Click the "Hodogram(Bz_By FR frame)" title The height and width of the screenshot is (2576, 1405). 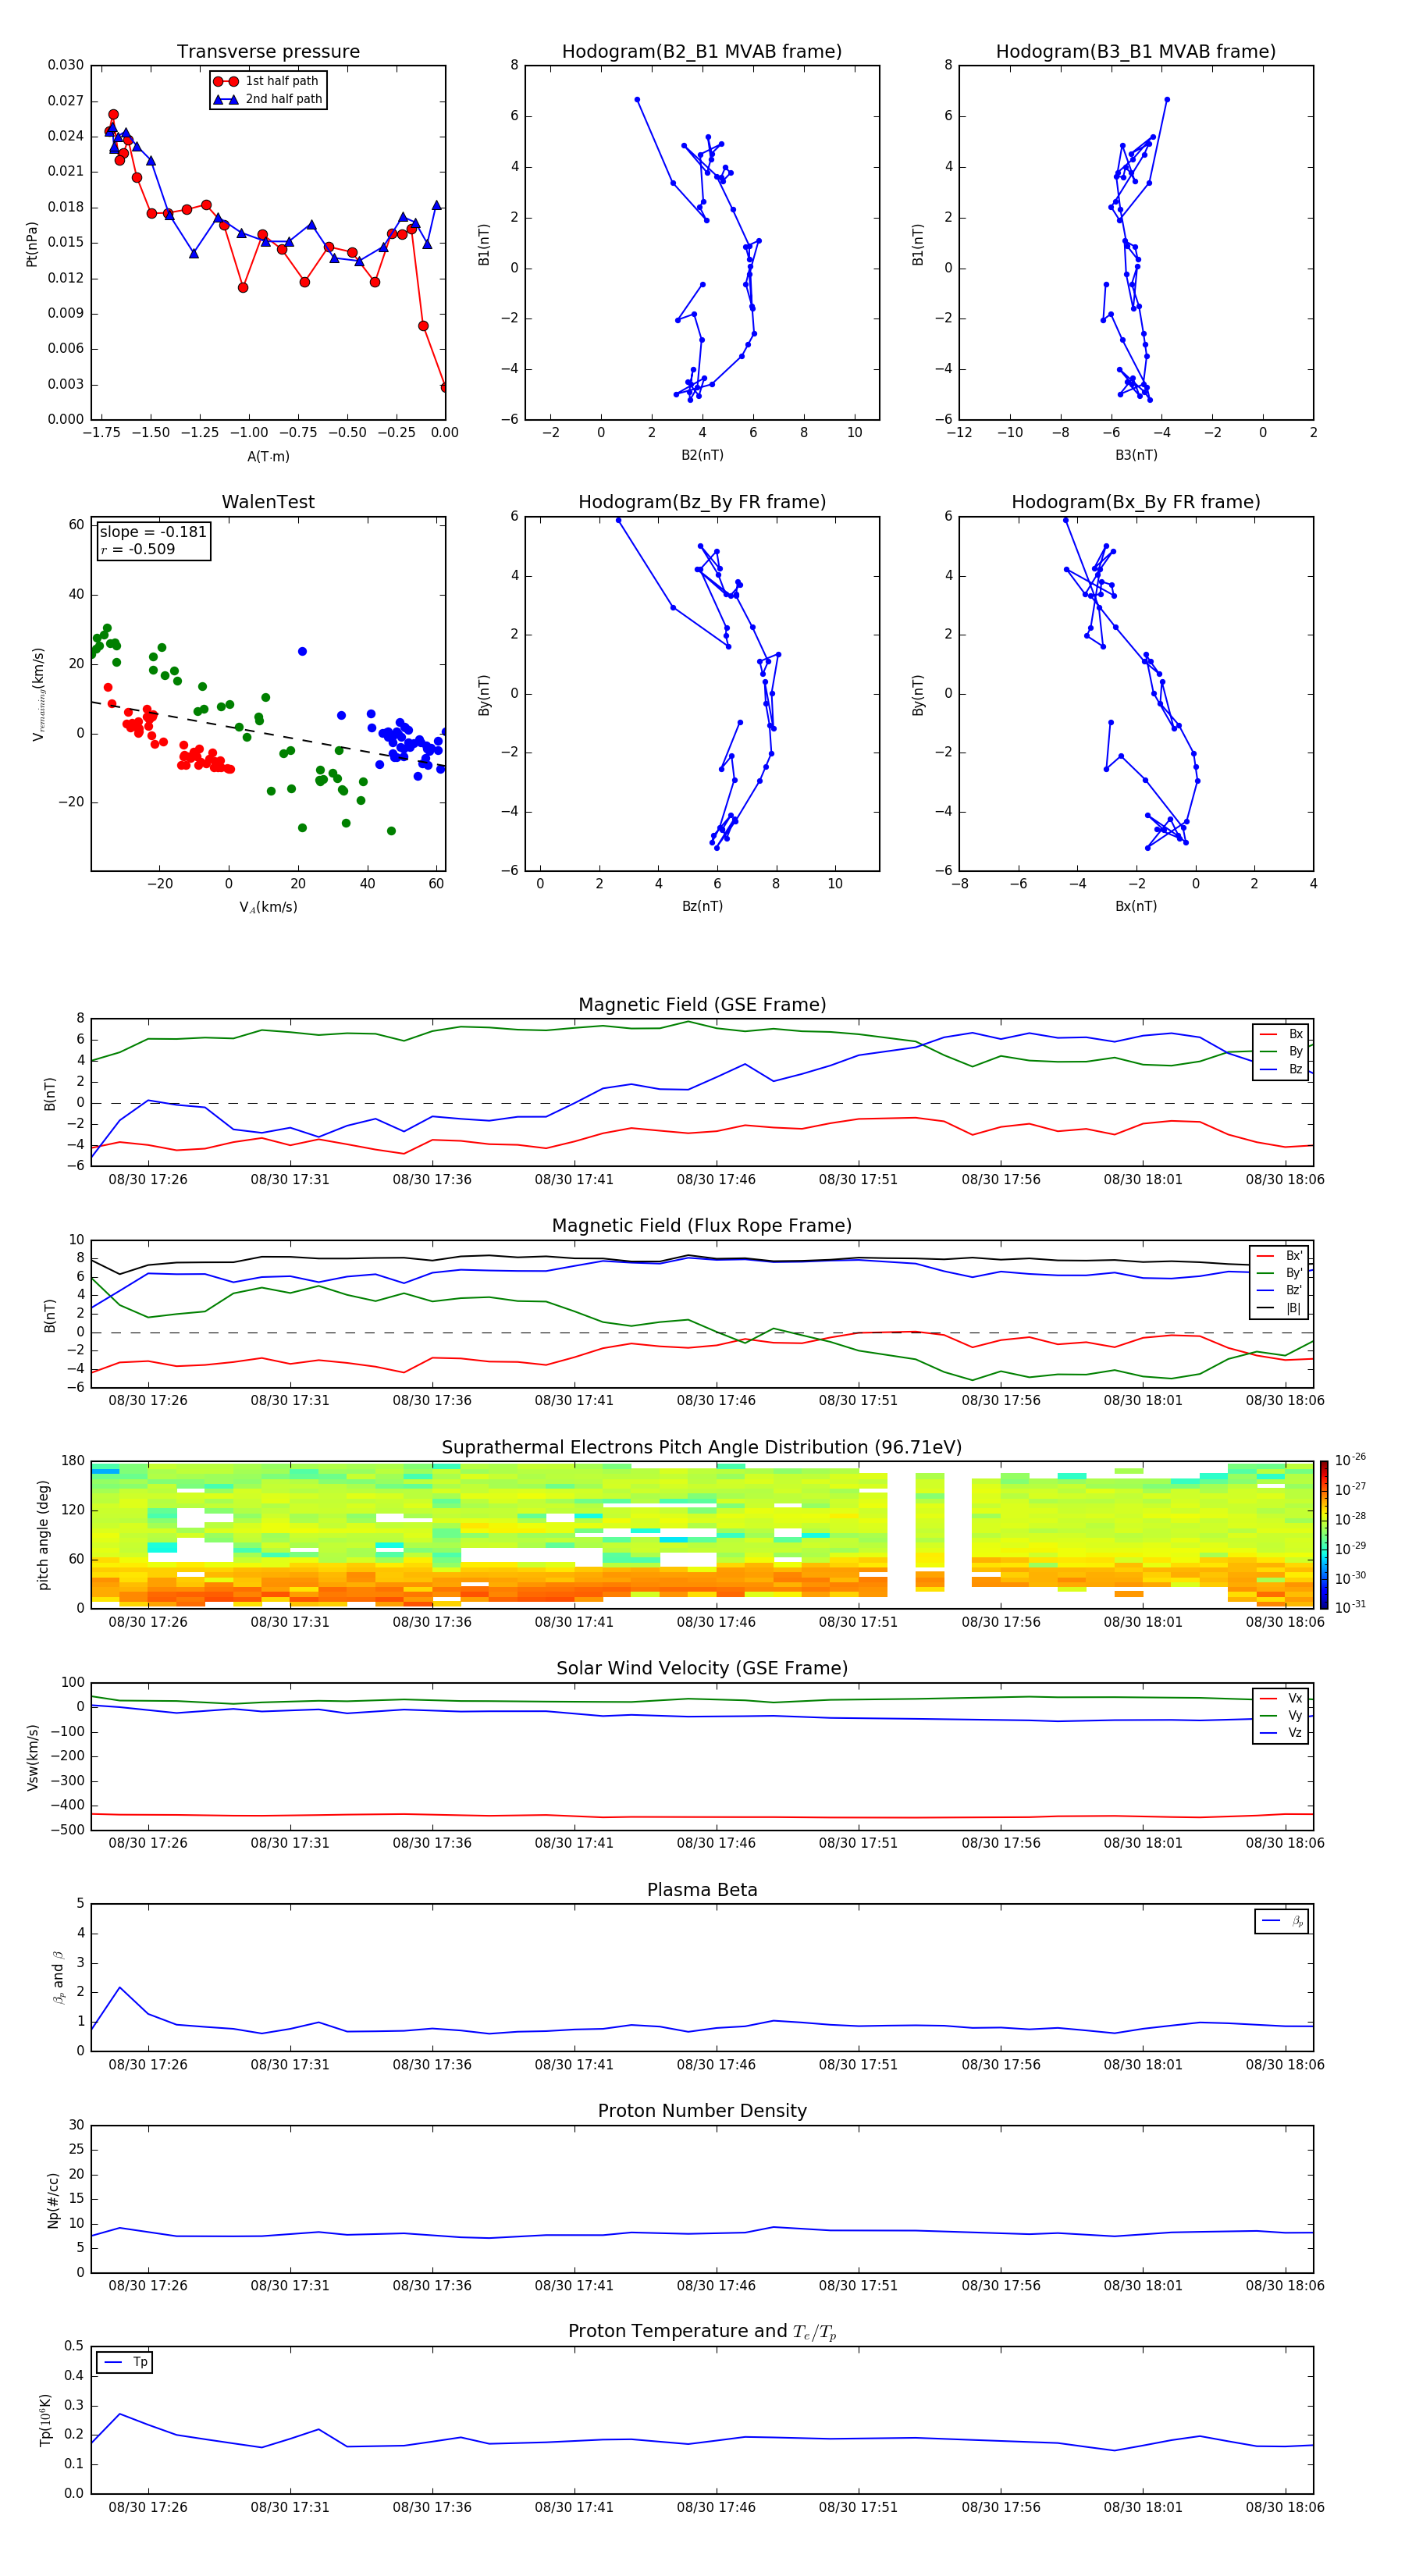(702, 501)
